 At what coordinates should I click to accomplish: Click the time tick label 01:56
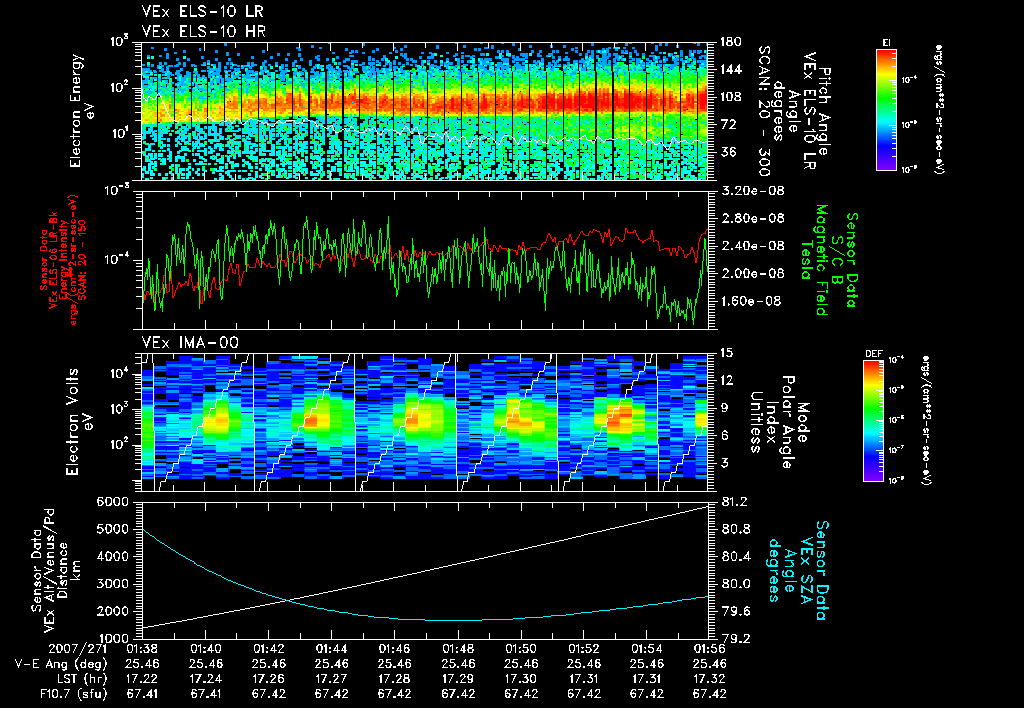(x=710, y=649)
